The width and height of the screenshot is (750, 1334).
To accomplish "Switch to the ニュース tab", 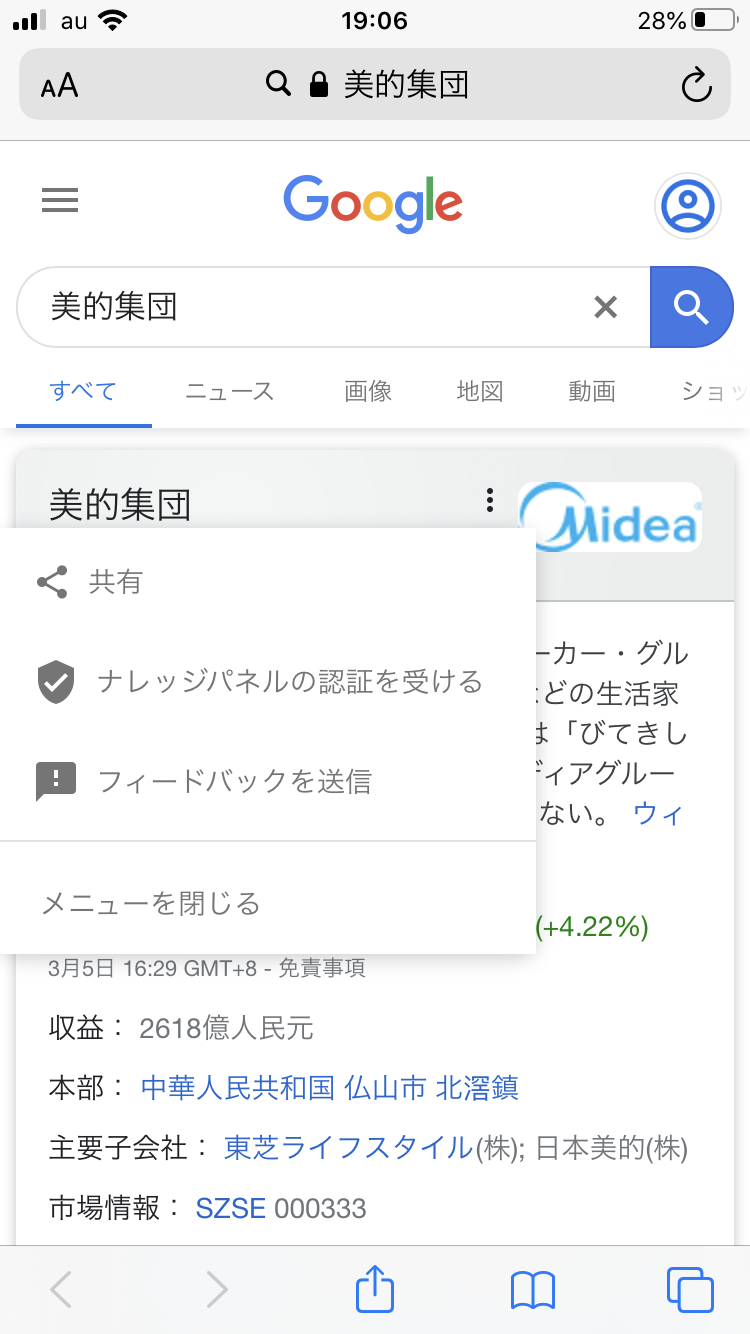I will pyautogui.click(x=229, y=391).
